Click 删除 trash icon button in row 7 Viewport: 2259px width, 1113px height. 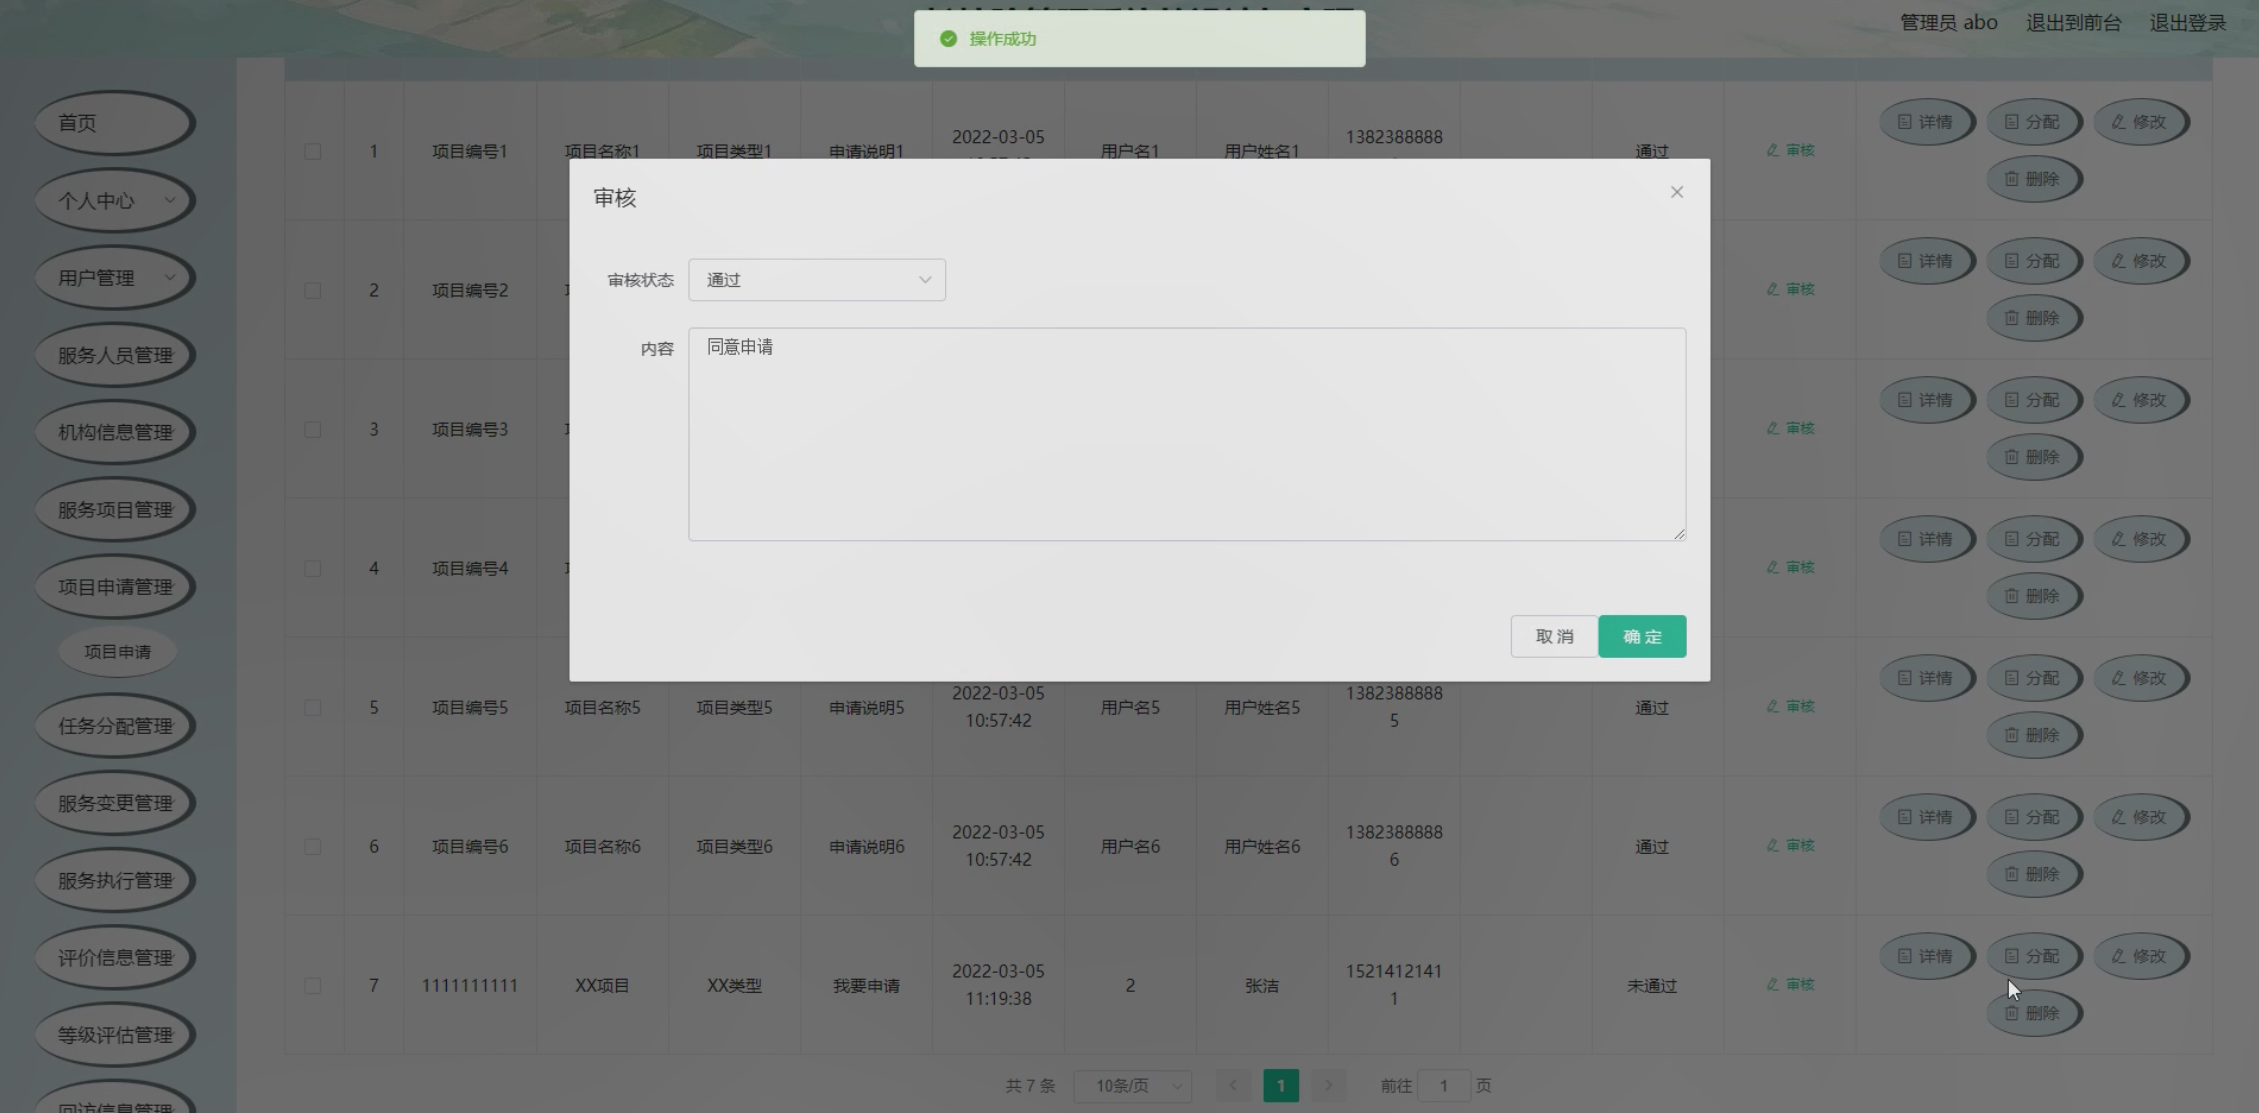(2033, 1013)
